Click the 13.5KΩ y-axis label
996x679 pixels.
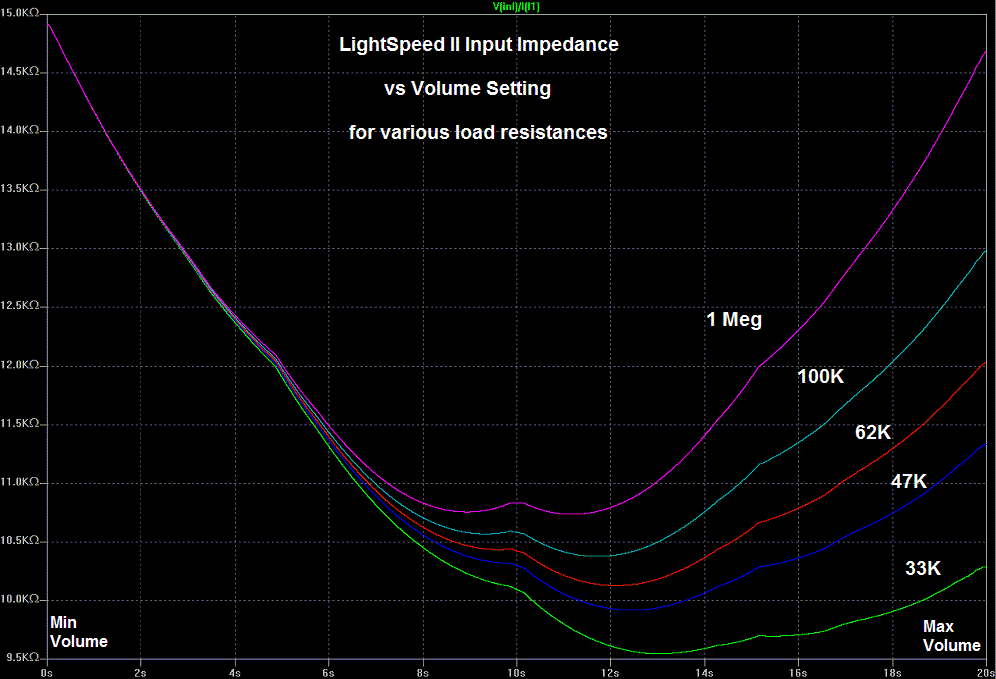click(20, 189)
